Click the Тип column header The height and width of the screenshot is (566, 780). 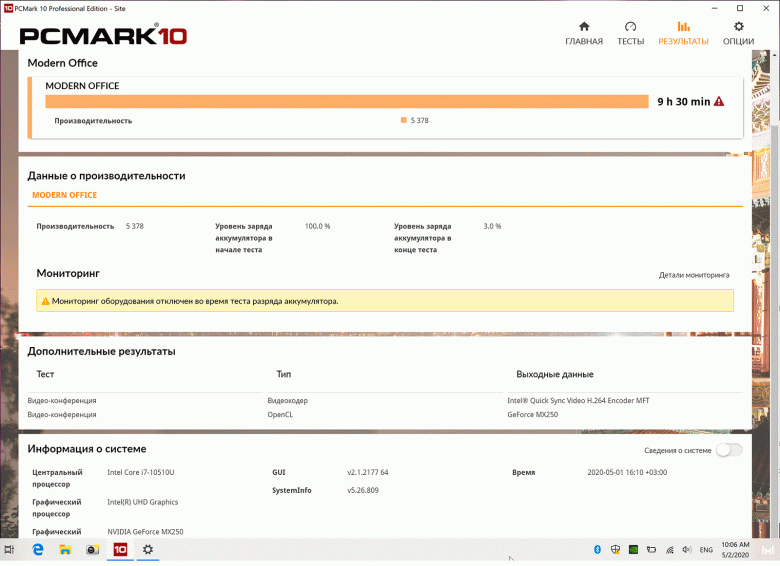coord(284,374)
